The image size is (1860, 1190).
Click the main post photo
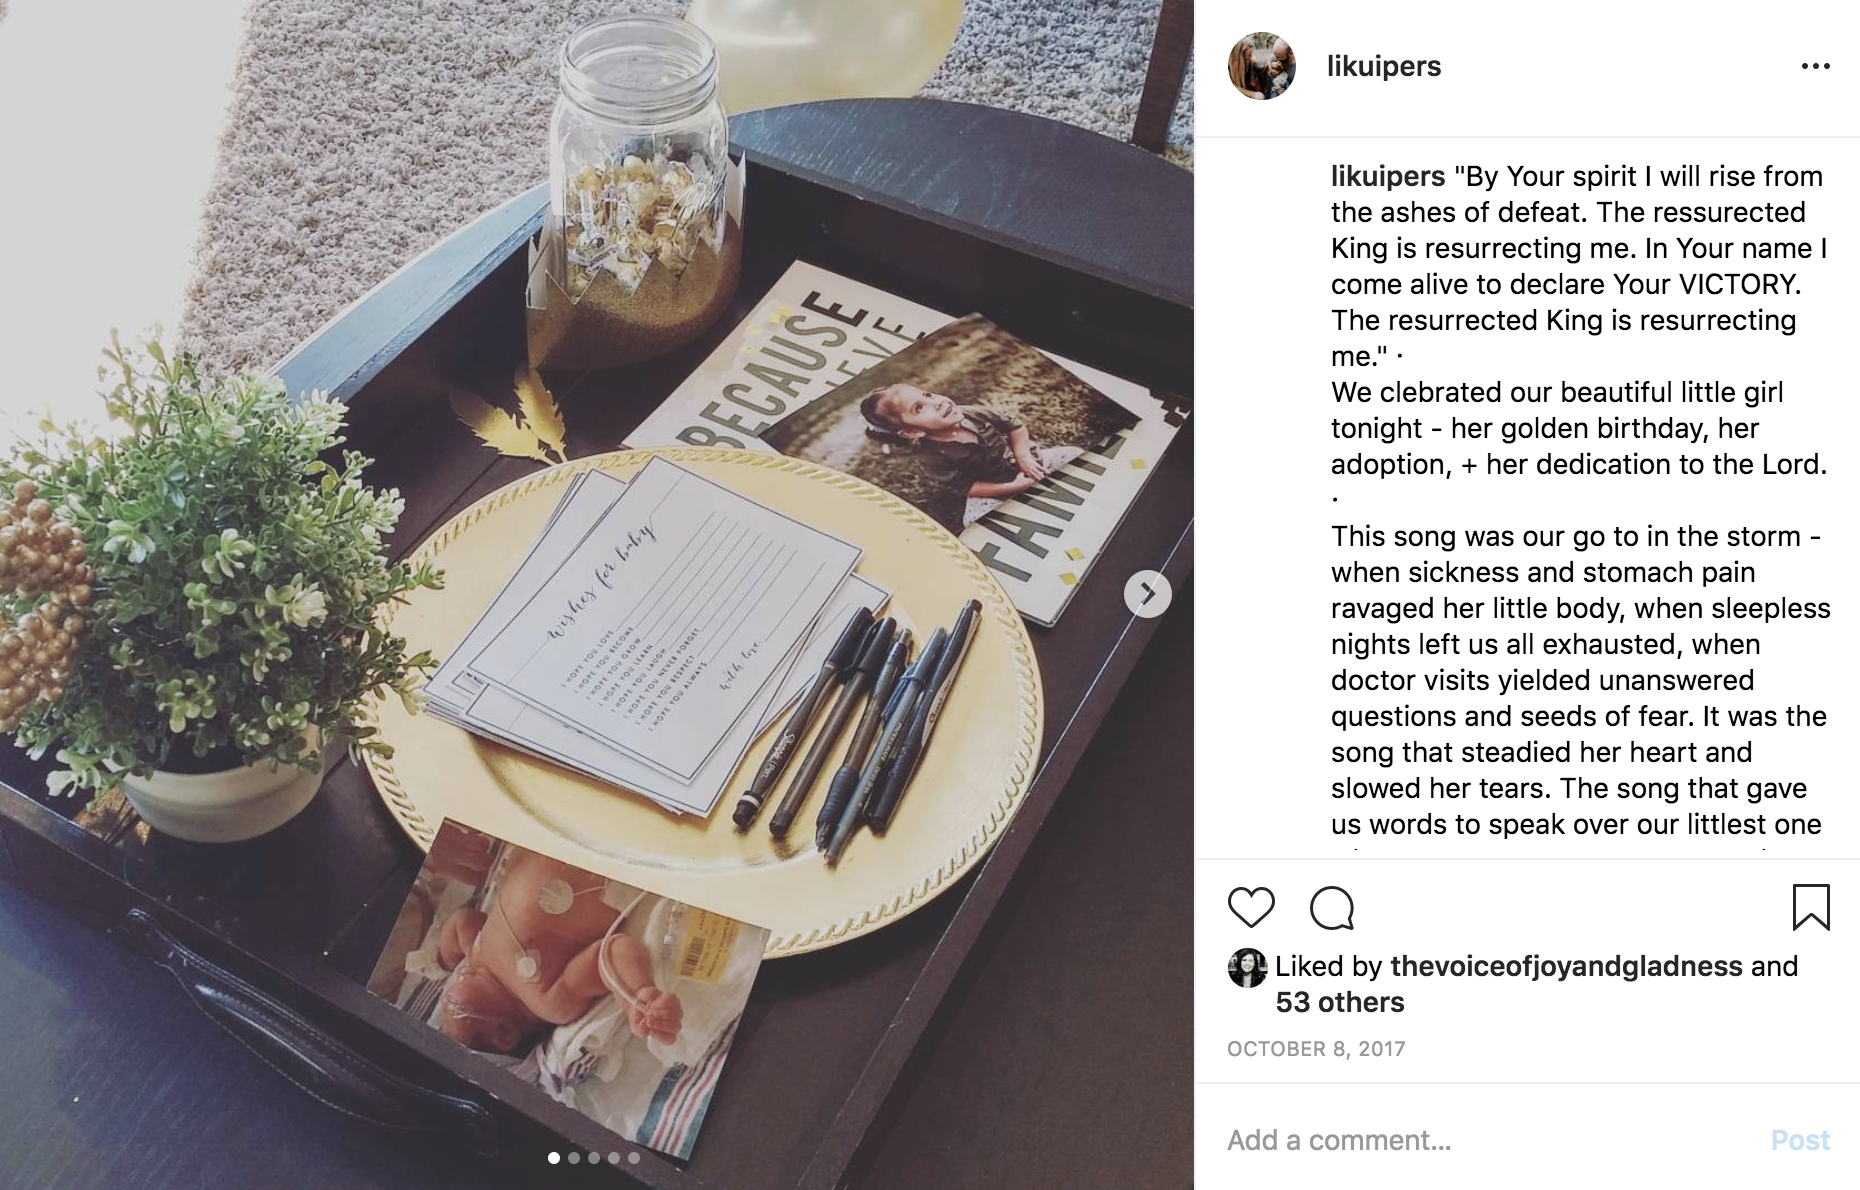597,595
